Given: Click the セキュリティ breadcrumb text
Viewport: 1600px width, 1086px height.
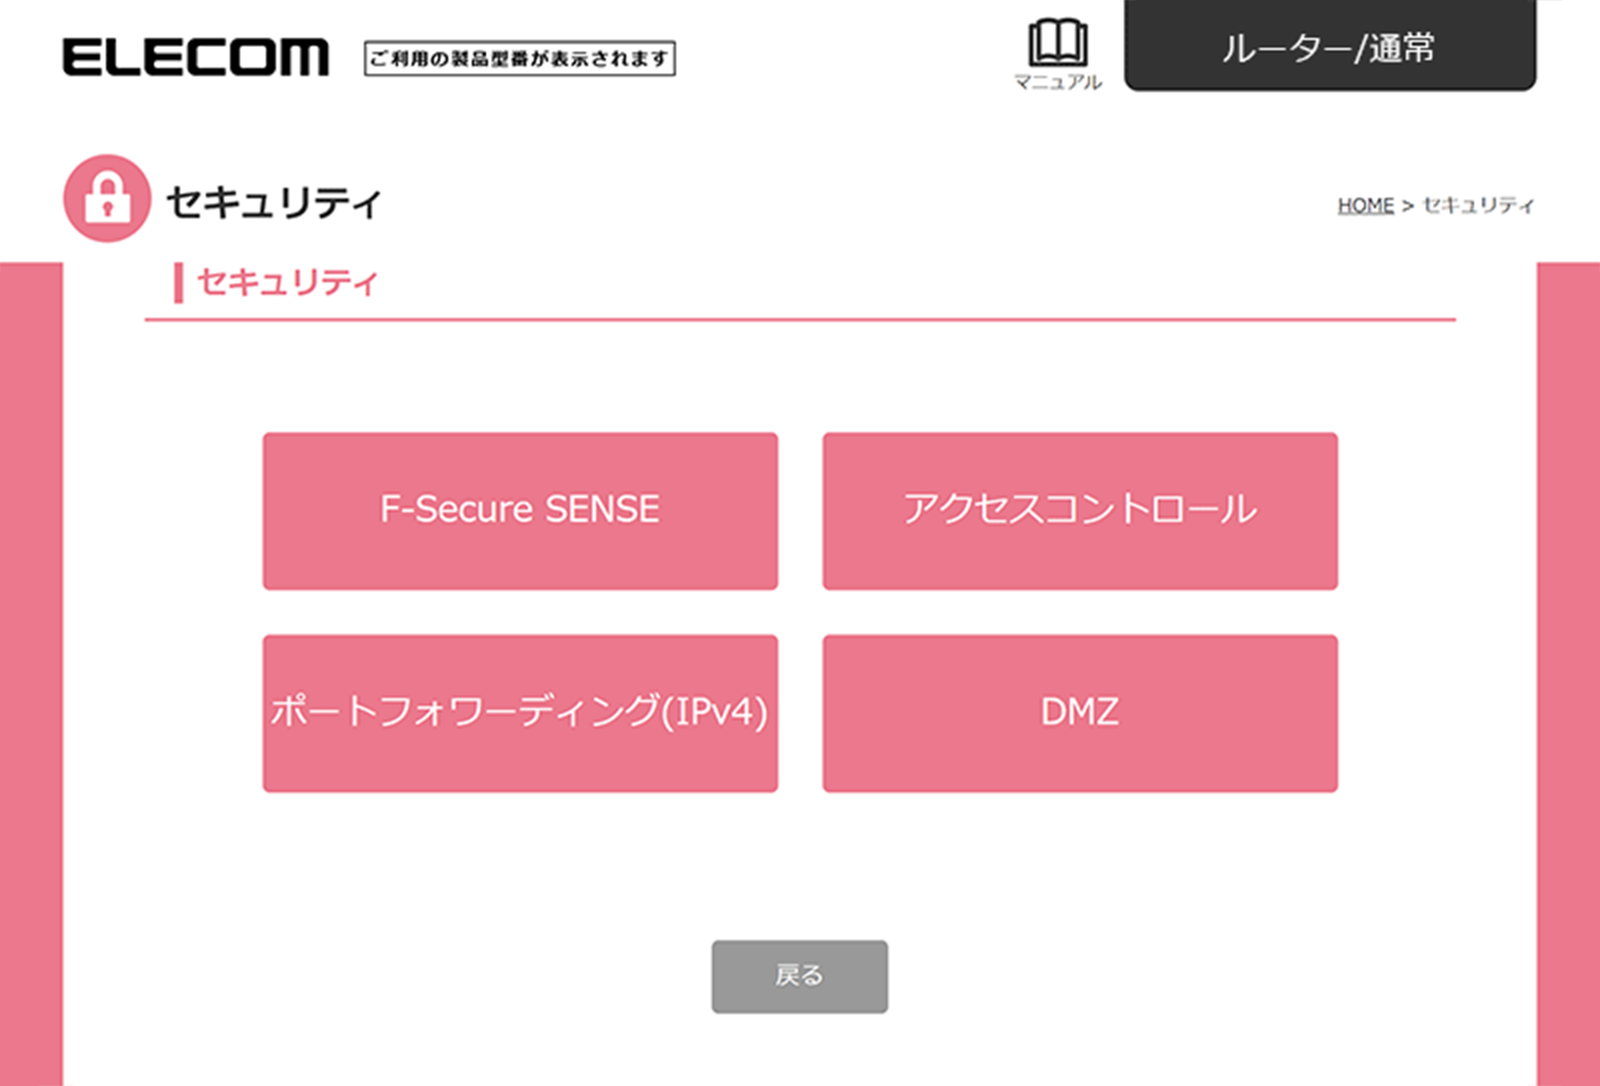Looking at the screenshot, I should coord(1478,205).
